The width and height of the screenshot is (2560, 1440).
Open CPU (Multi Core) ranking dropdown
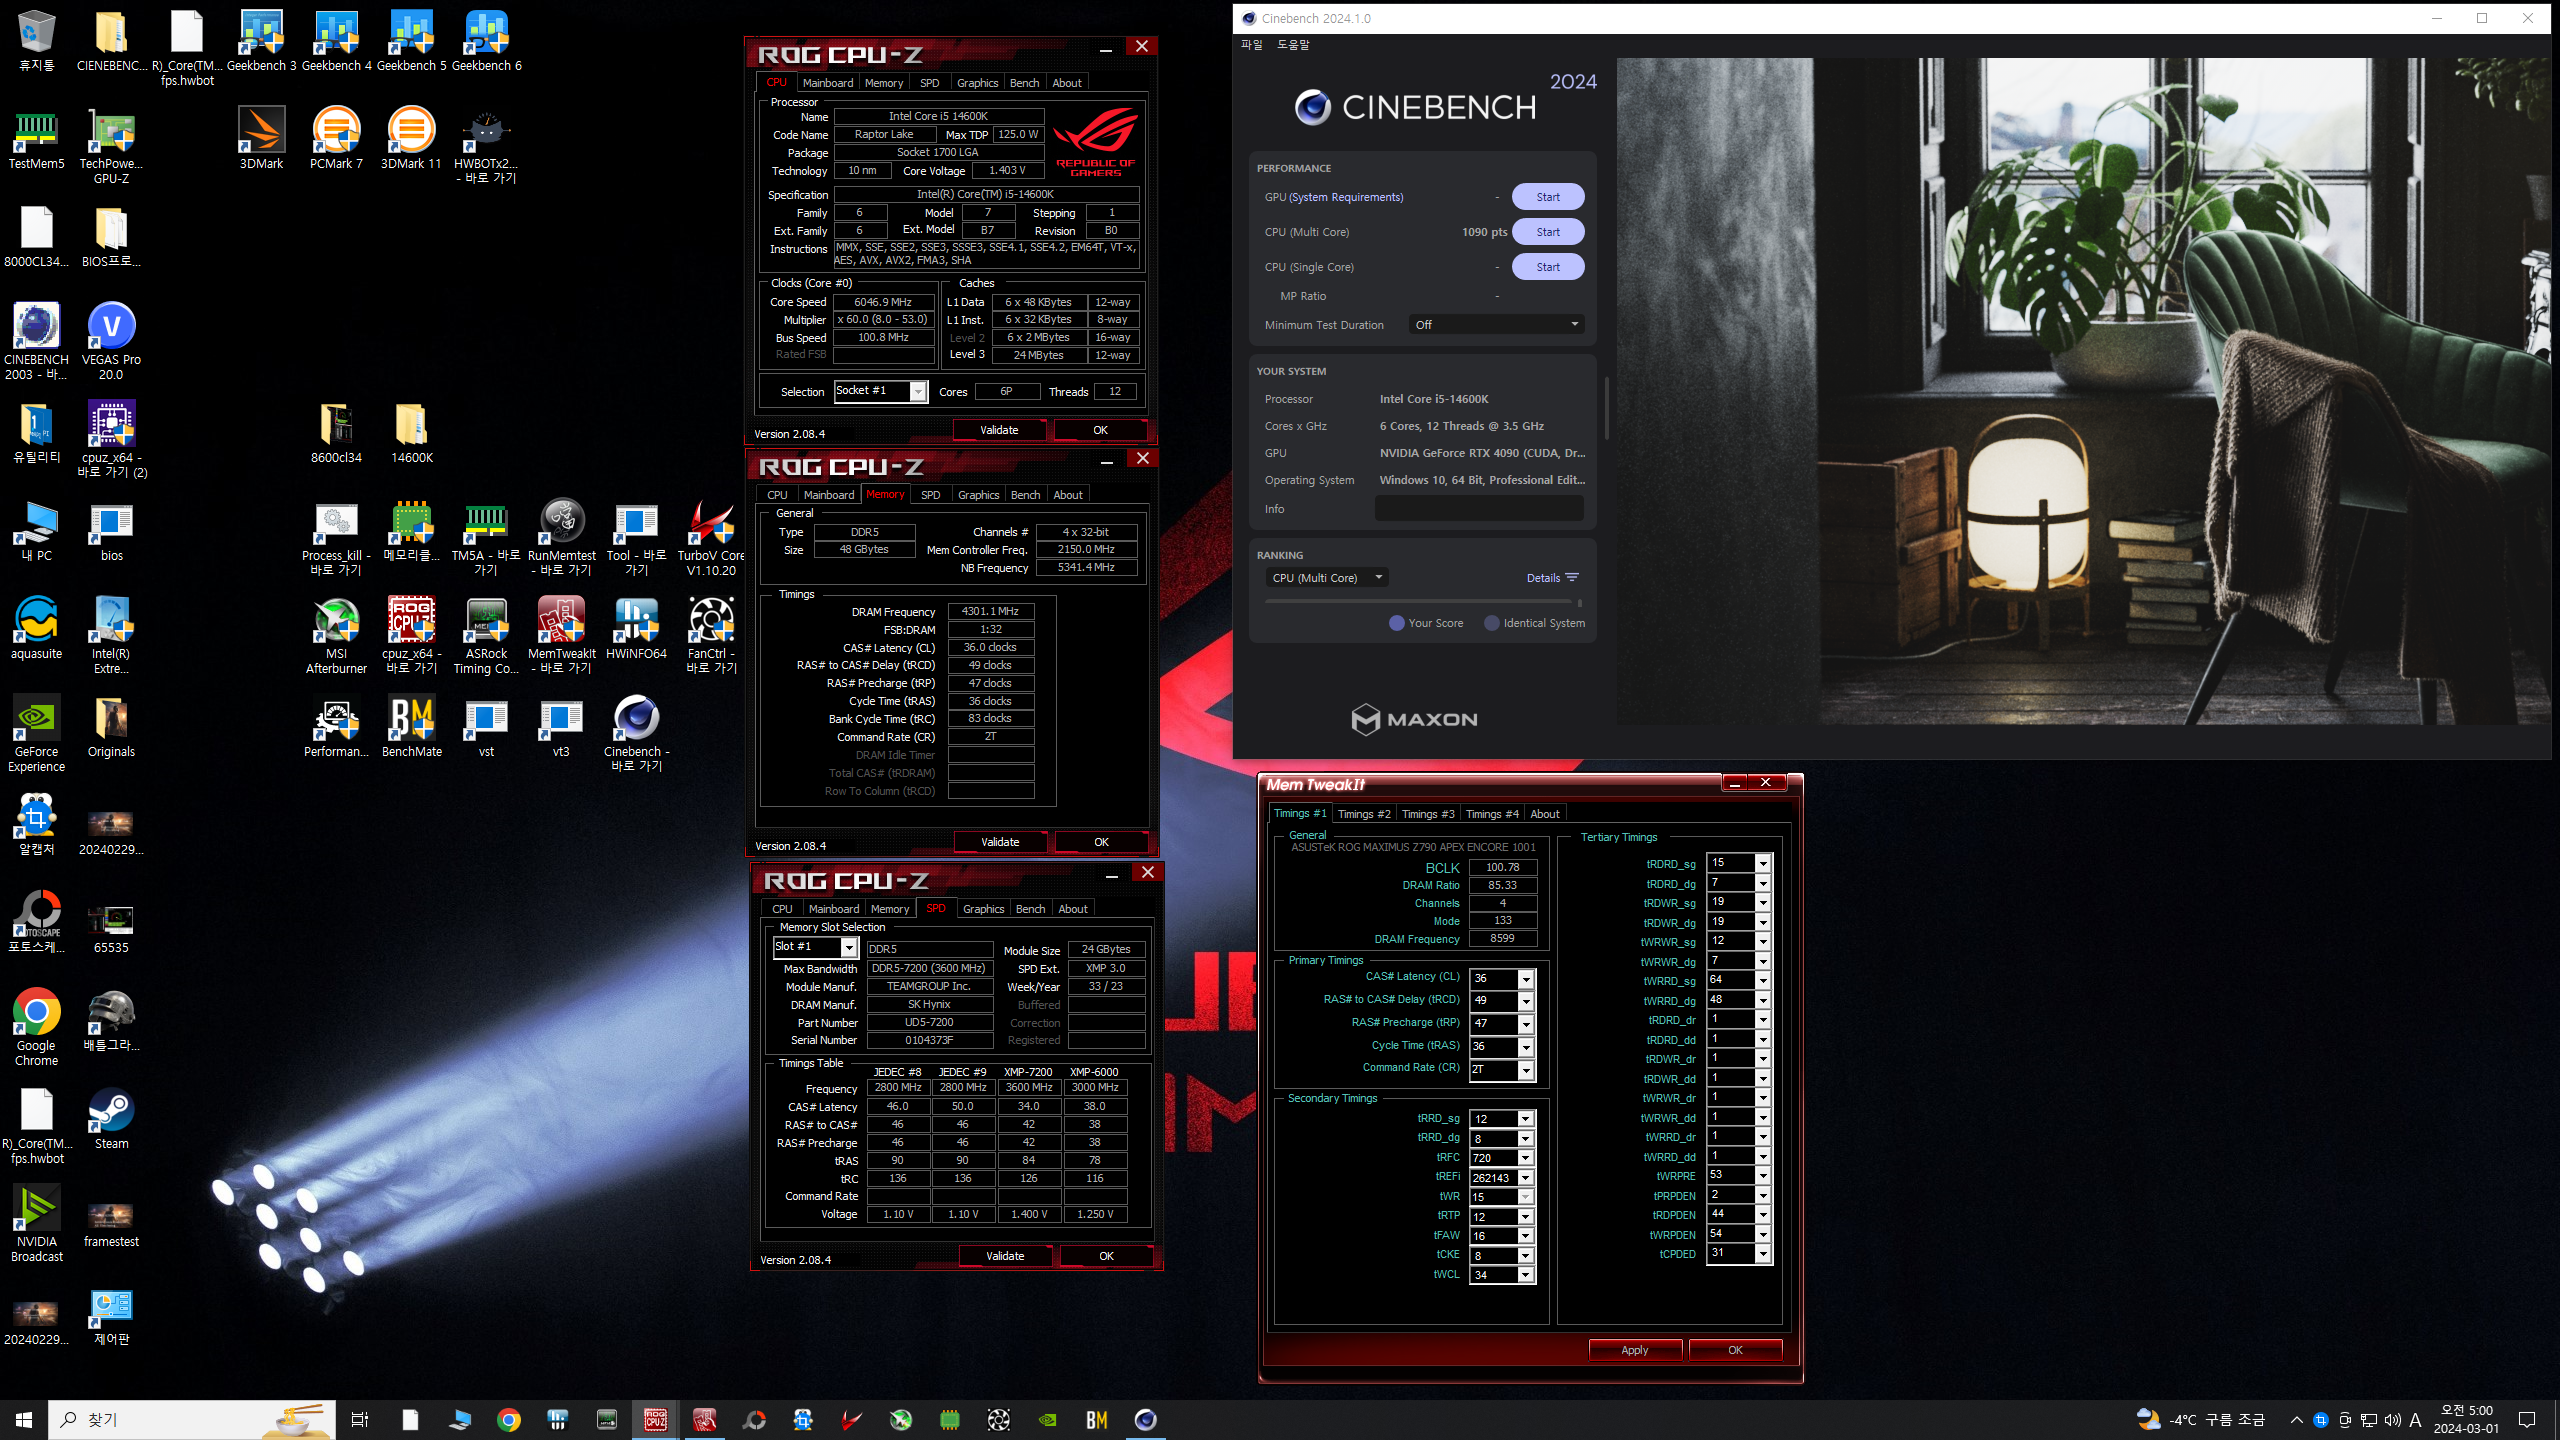1326,578
